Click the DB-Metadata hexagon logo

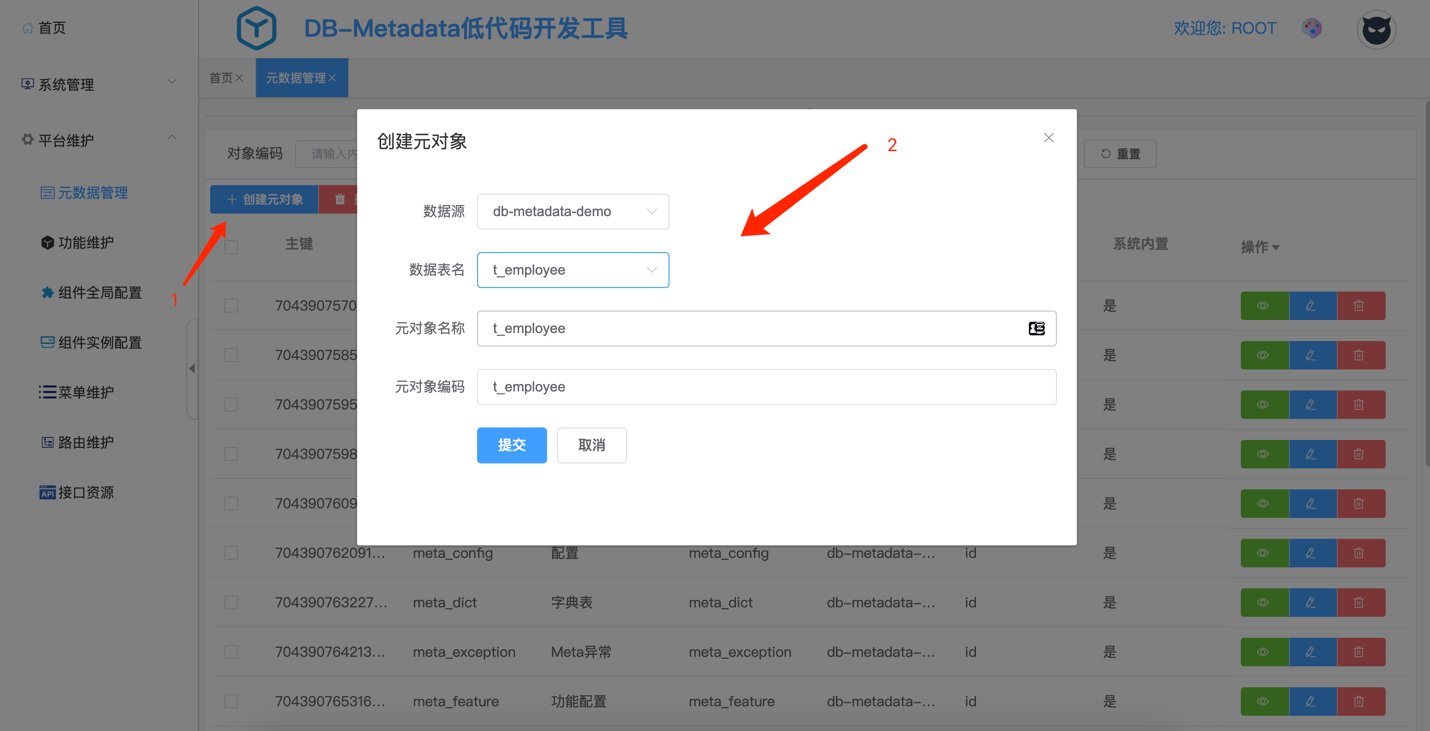(x=256, y=28)
